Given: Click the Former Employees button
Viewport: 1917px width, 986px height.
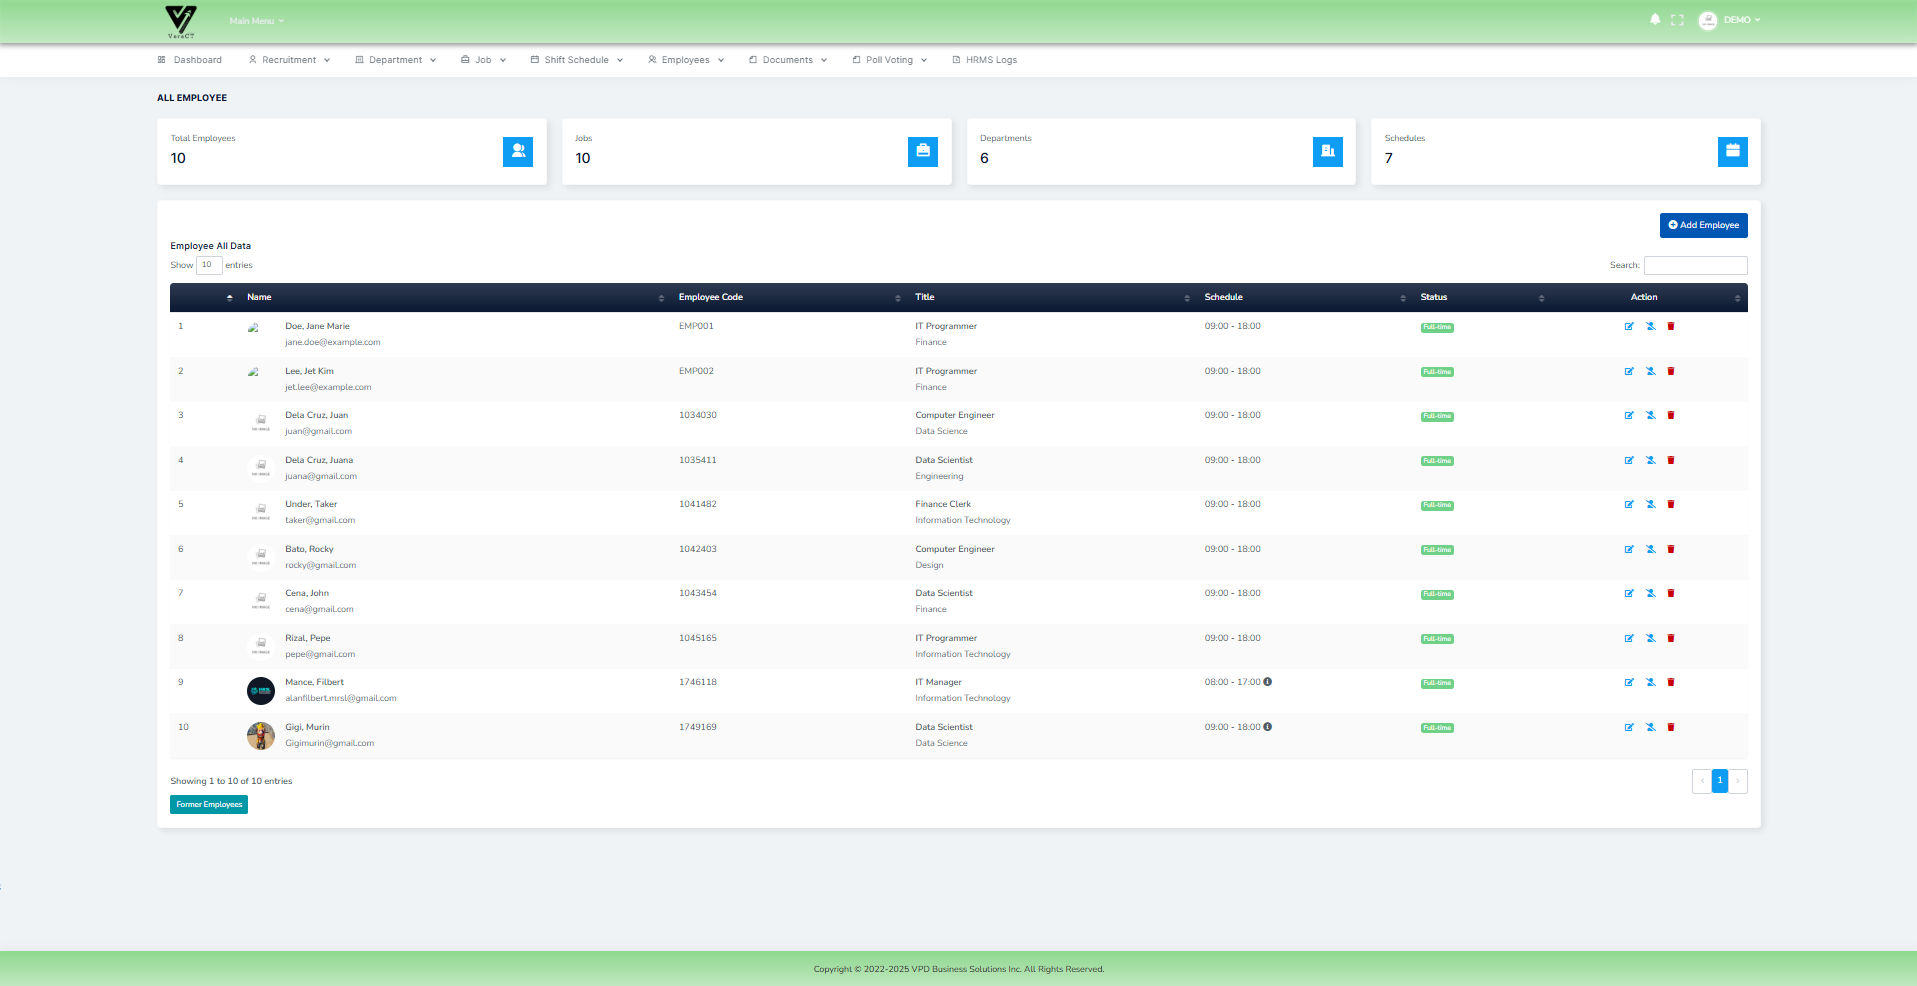Looking at the screenshot, I should point(209,805).
